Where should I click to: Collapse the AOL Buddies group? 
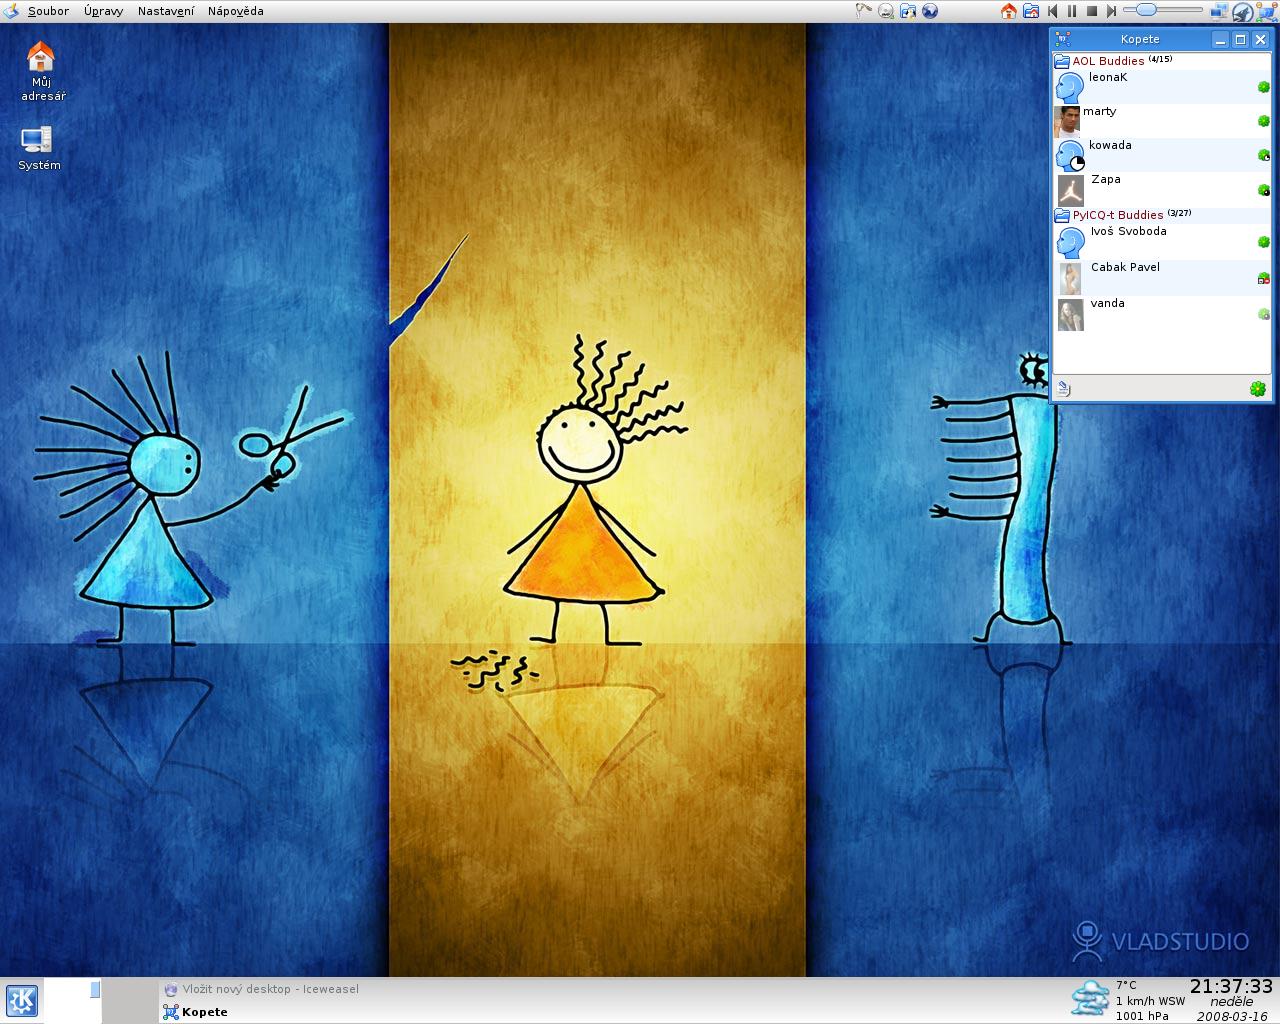(x=1062, y=61)
